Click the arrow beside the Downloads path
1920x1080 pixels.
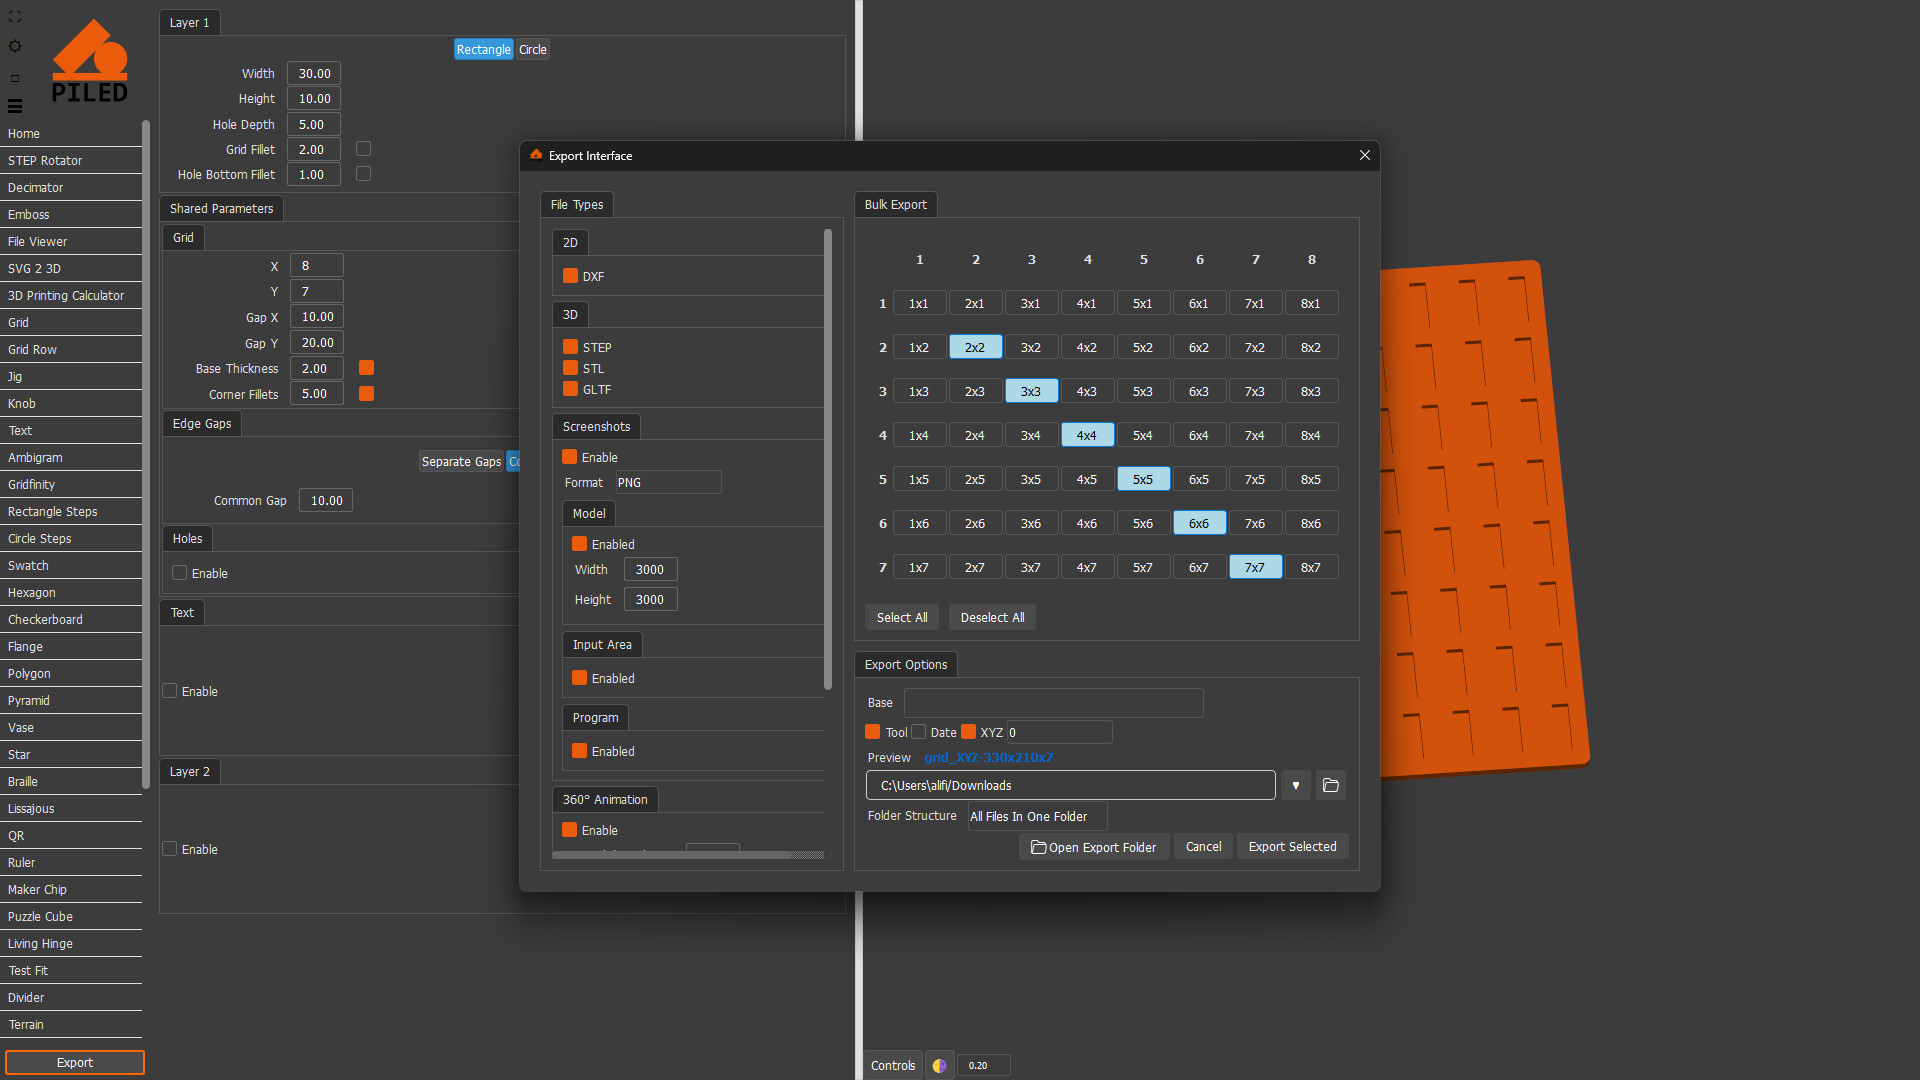click(x=1295, y=785)
